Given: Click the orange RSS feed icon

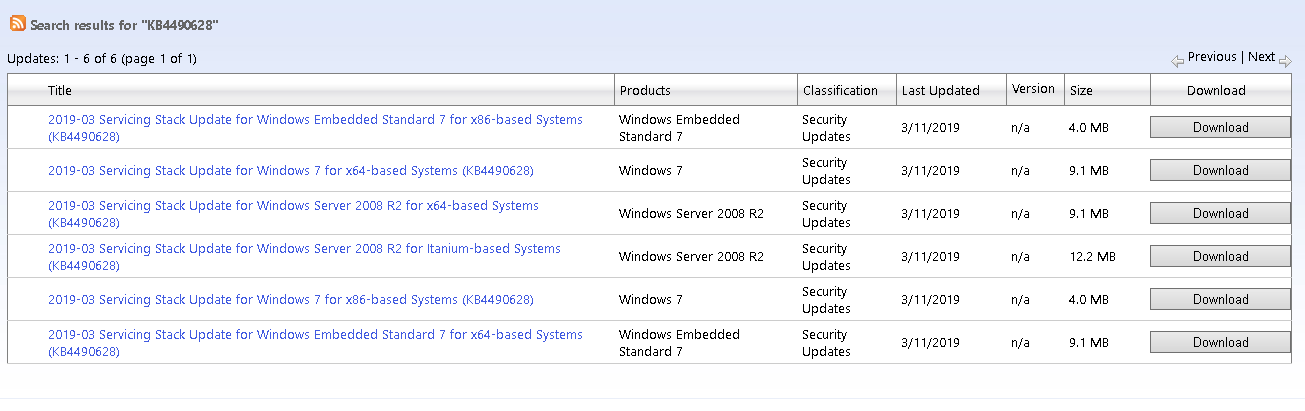Looking at the screenshot, I should tap(18, 23).
